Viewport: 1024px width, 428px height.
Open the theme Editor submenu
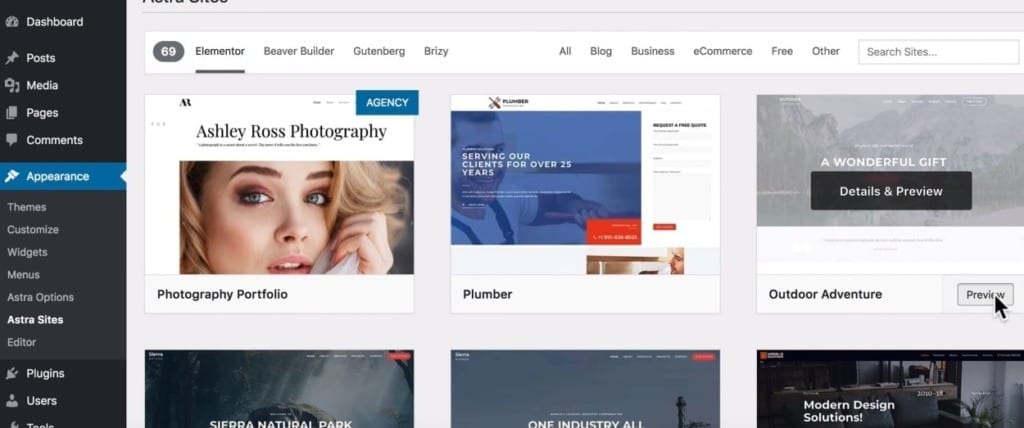pyautogui.click(x=22, y=342)
